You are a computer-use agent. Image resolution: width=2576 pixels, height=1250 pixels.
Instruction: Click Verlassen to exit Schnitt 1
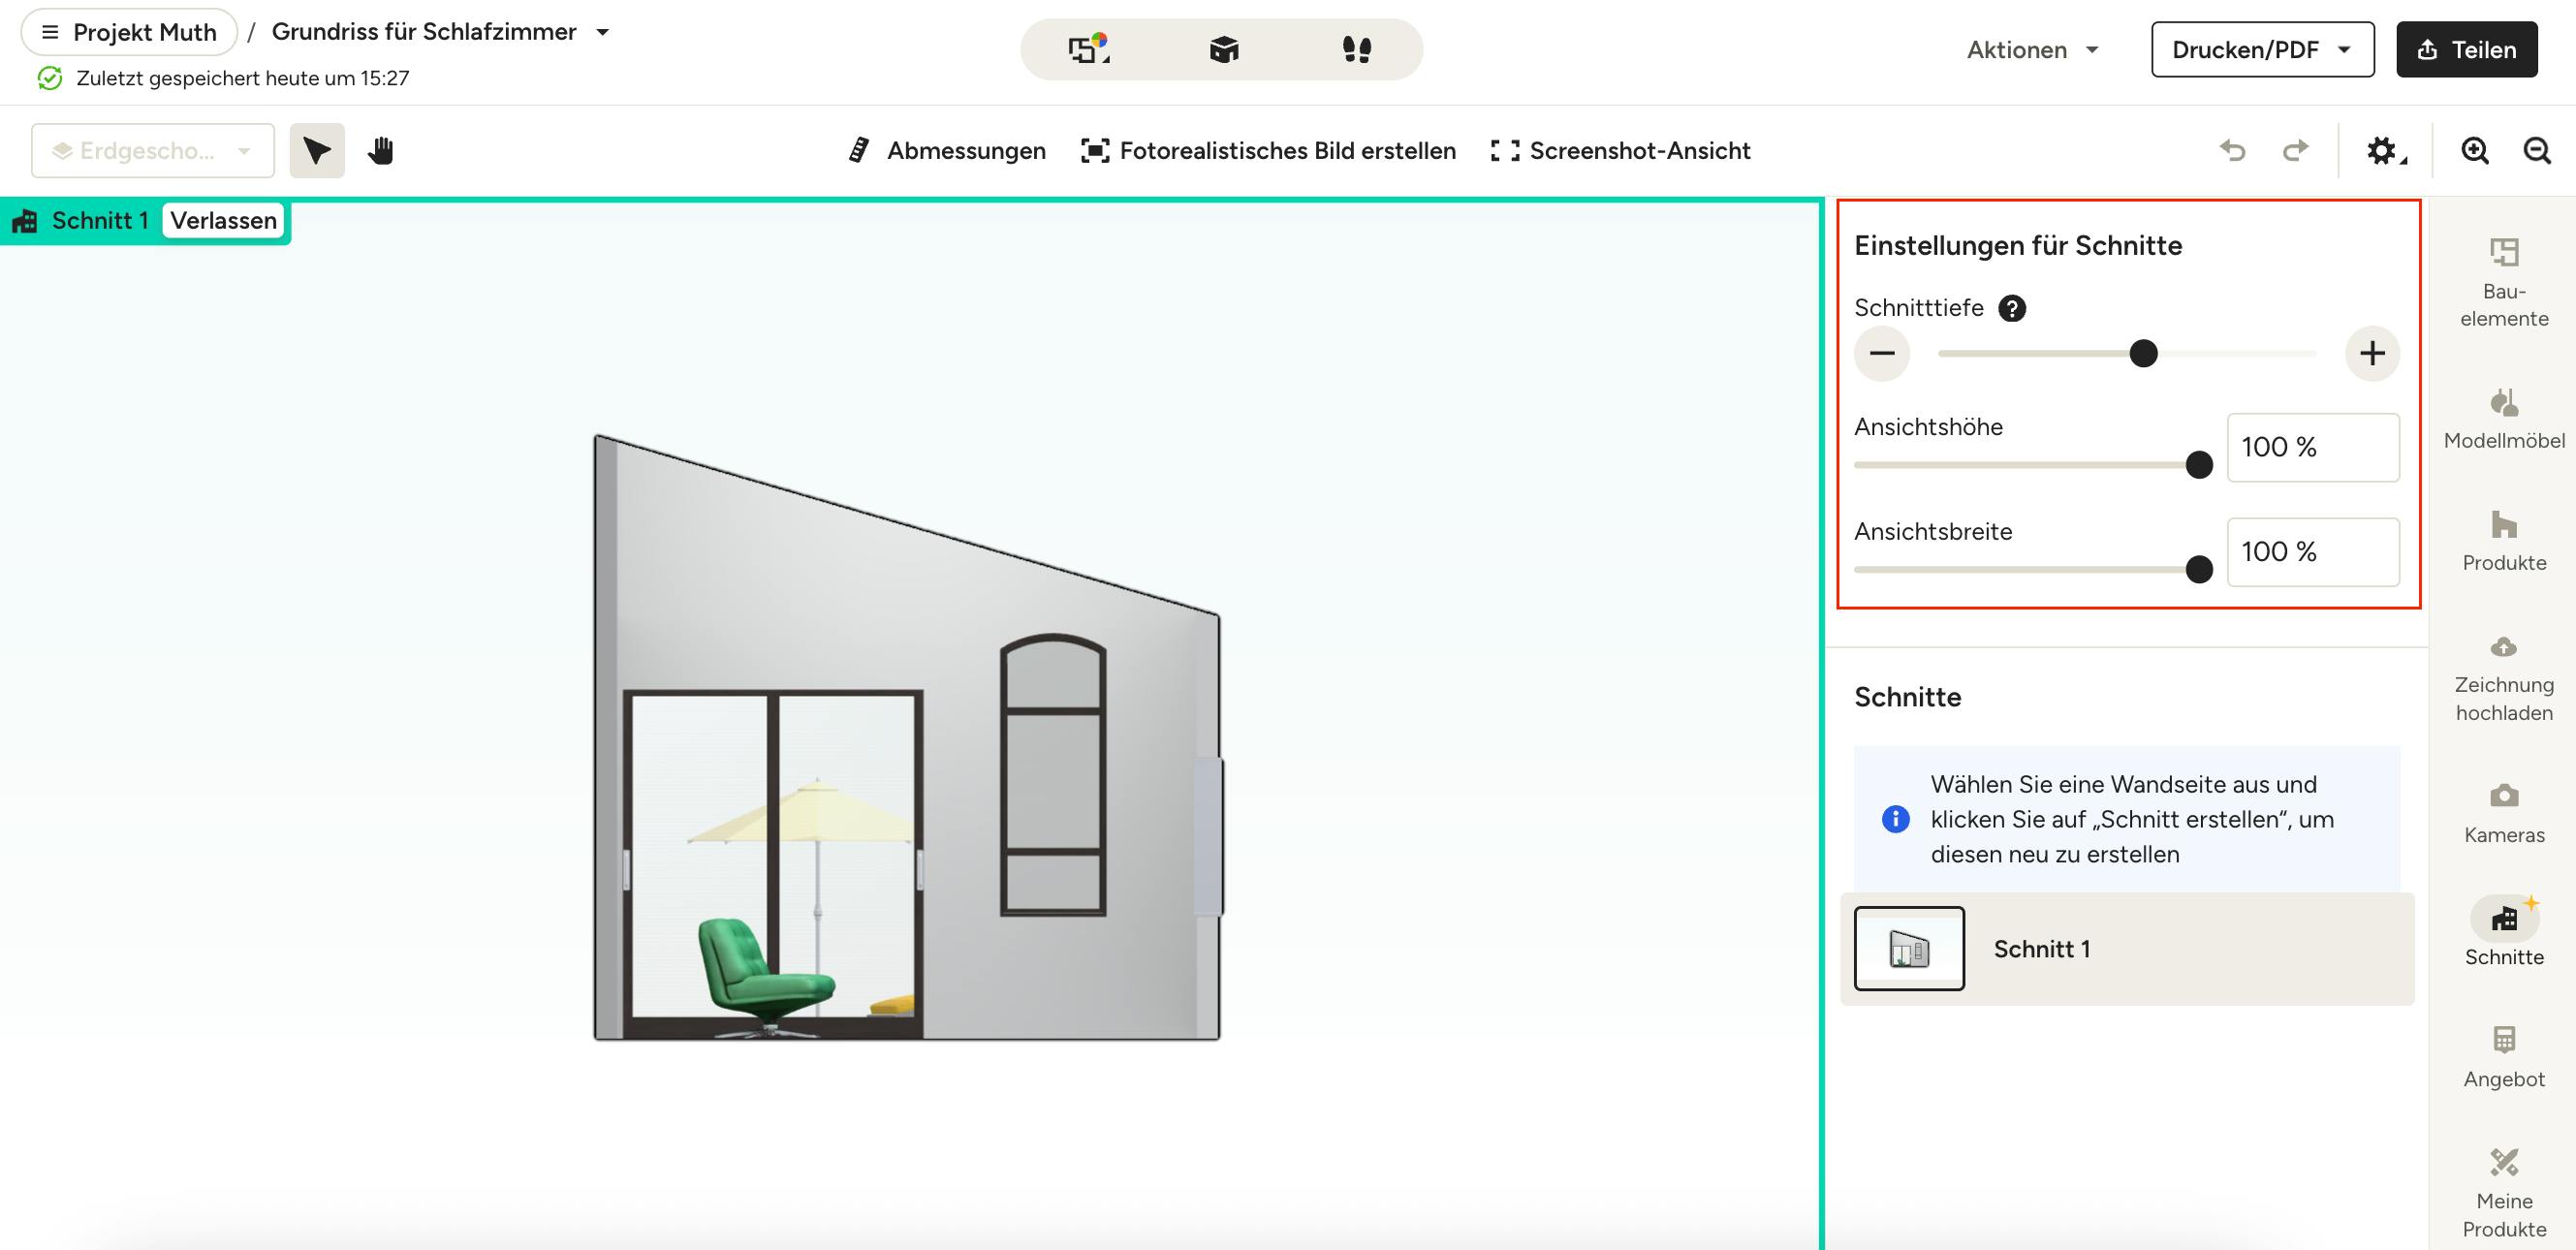point(223,221)
